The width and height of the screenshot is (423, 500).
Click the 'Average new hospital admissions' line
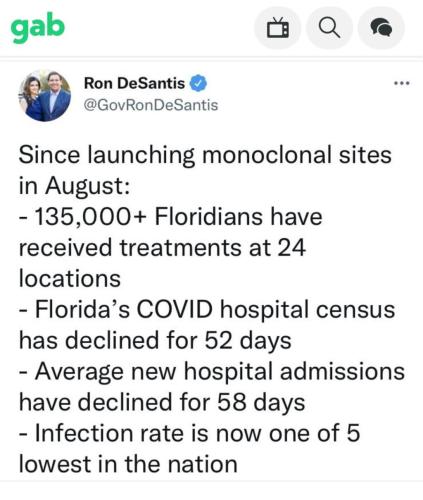click(212, 372)
